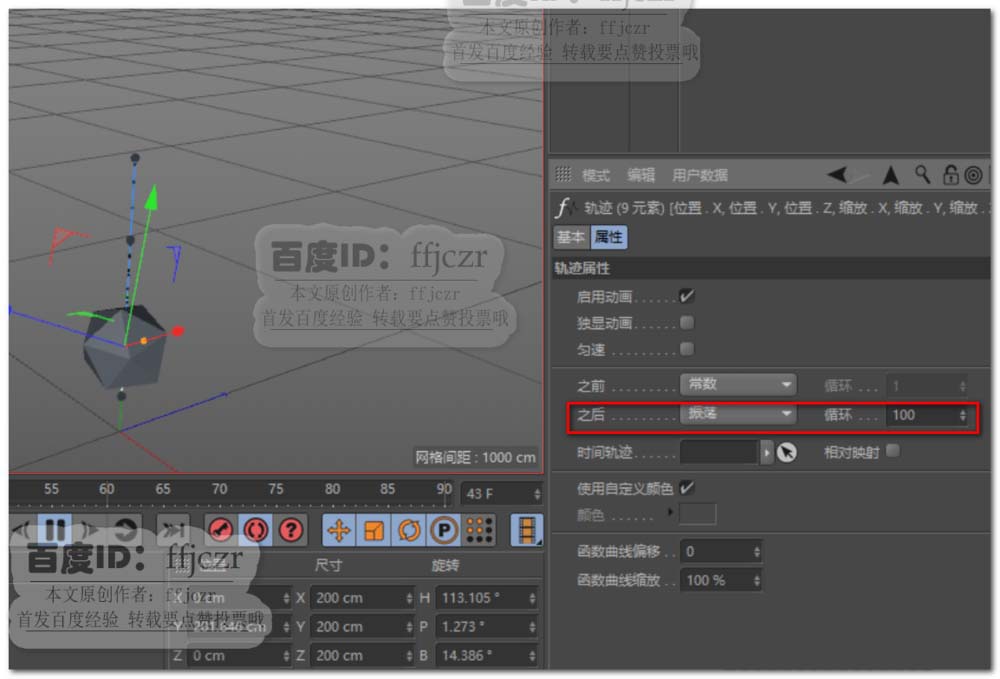Click the up arrow in attribute manager

click(891, 174)
